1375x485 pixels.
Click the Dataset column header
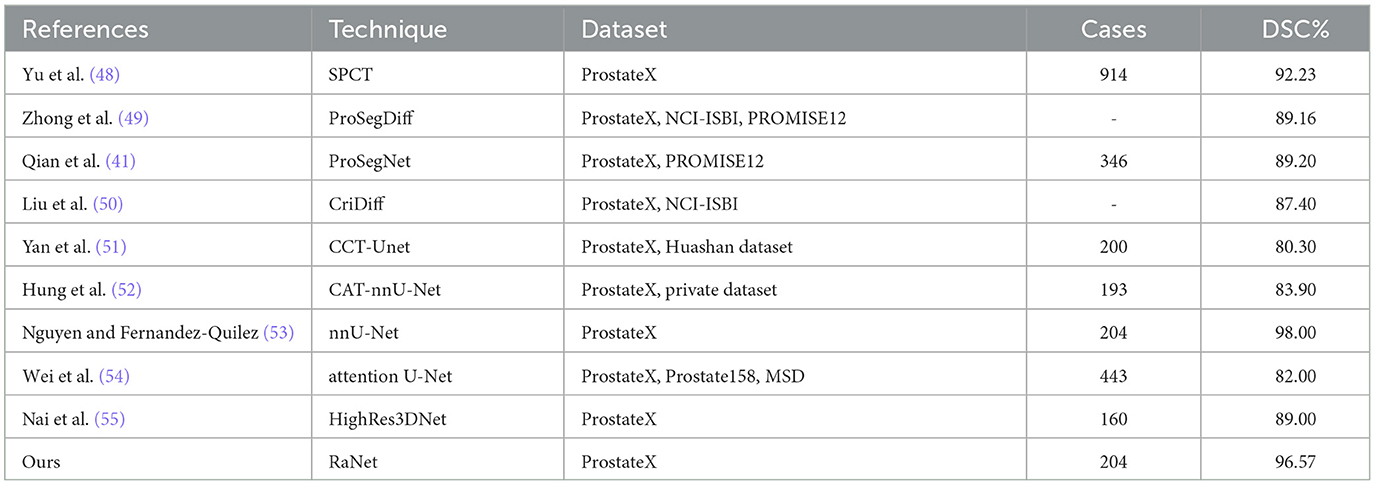pos(624,30)
